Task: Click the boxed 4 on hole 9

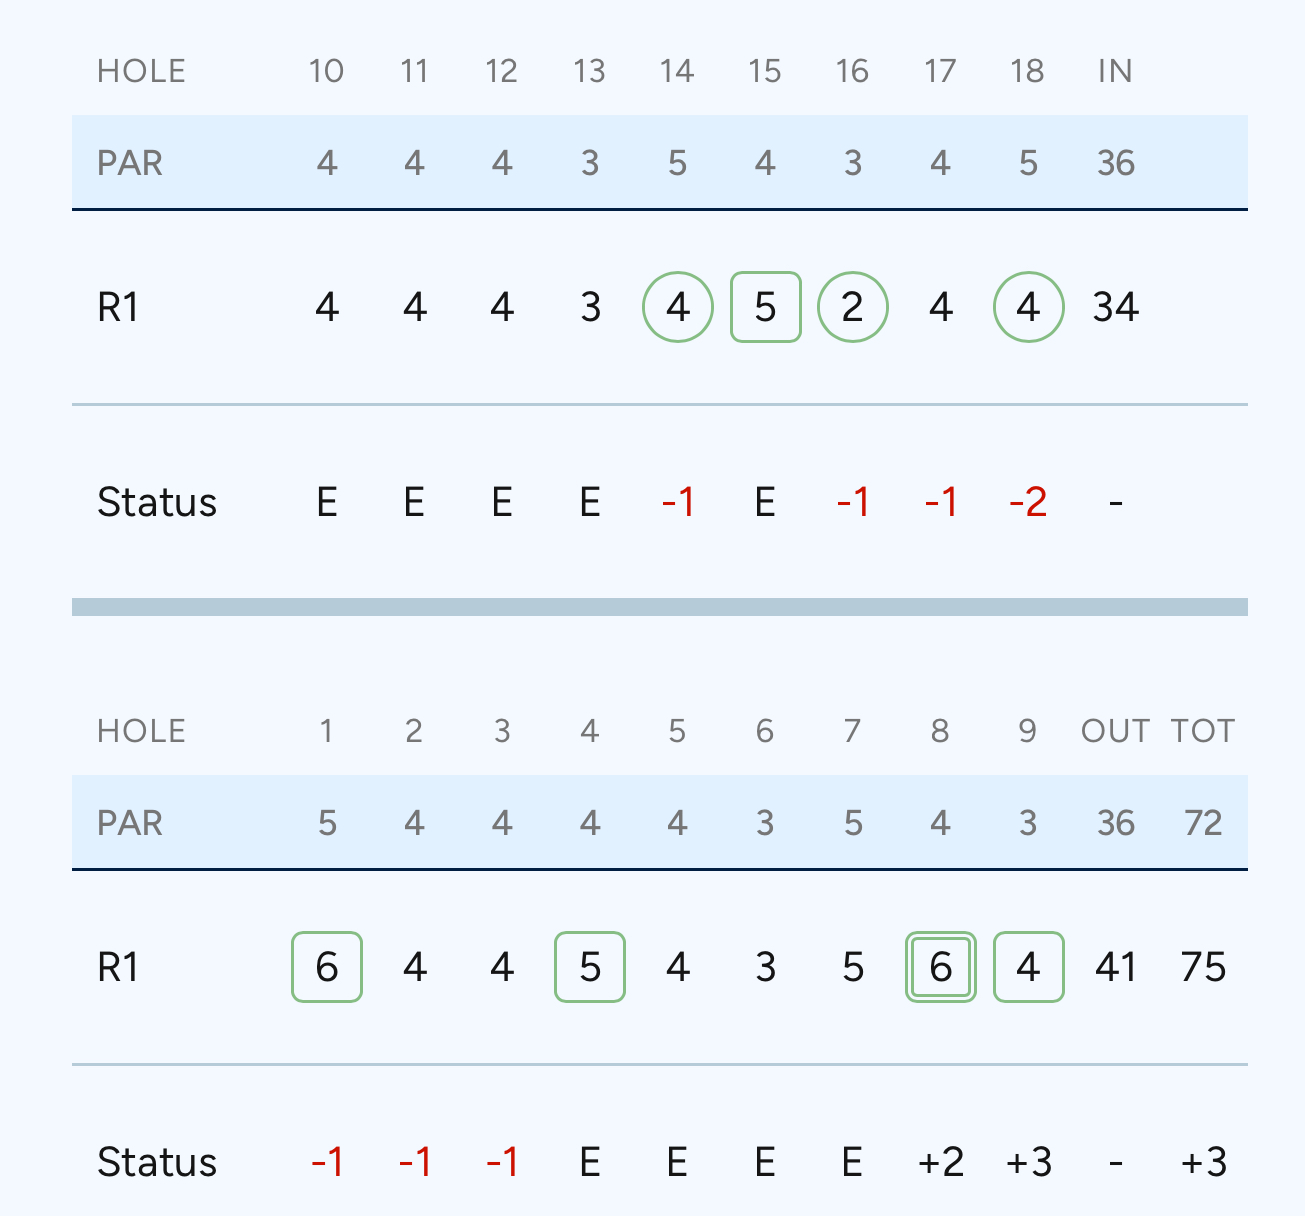Action: 1029,967
